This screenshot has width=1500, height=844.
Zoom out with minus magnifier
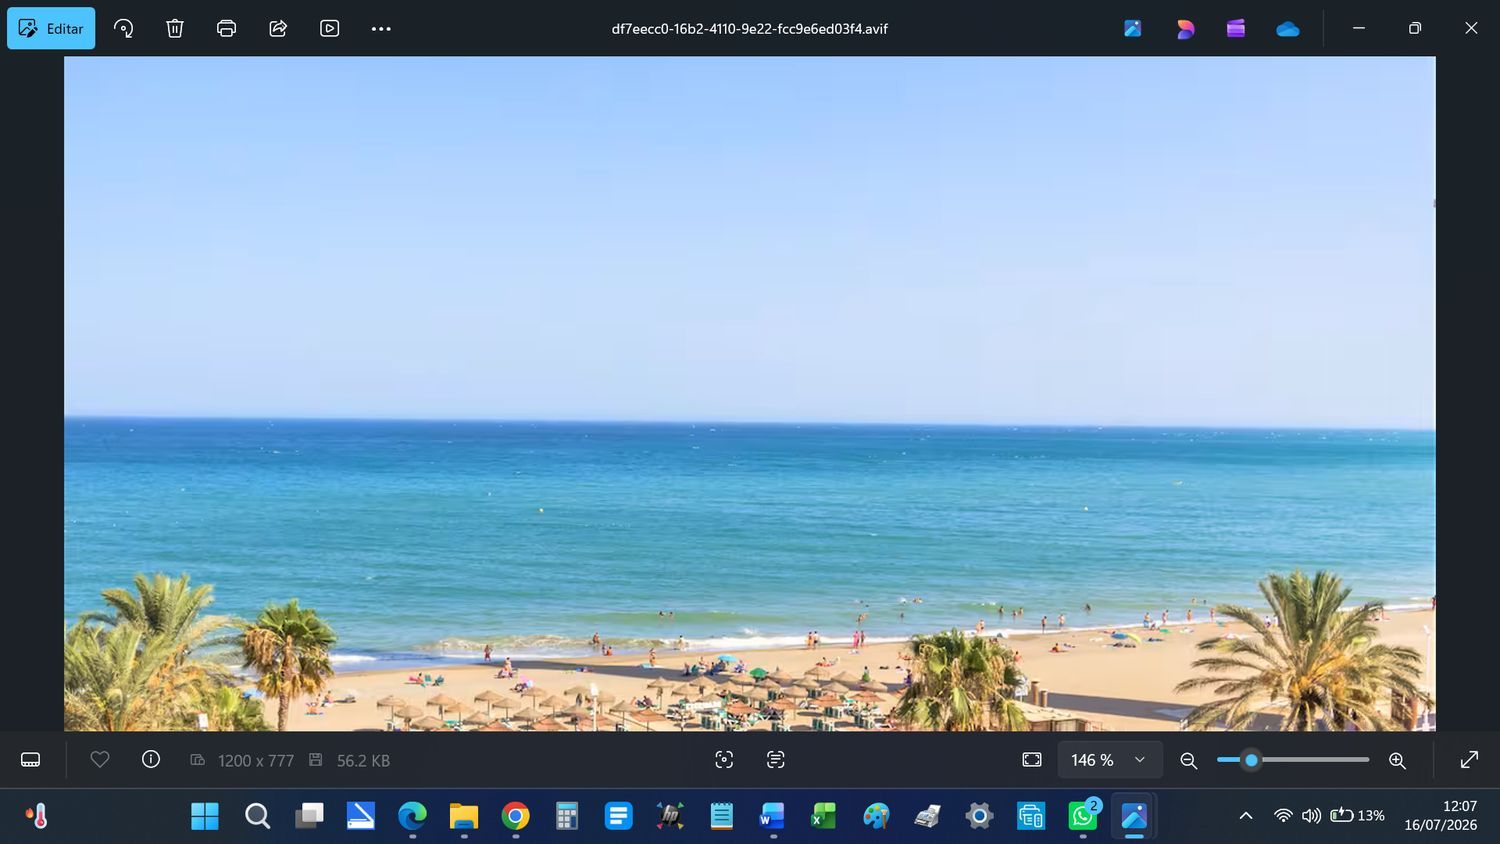click(1188, 761)
